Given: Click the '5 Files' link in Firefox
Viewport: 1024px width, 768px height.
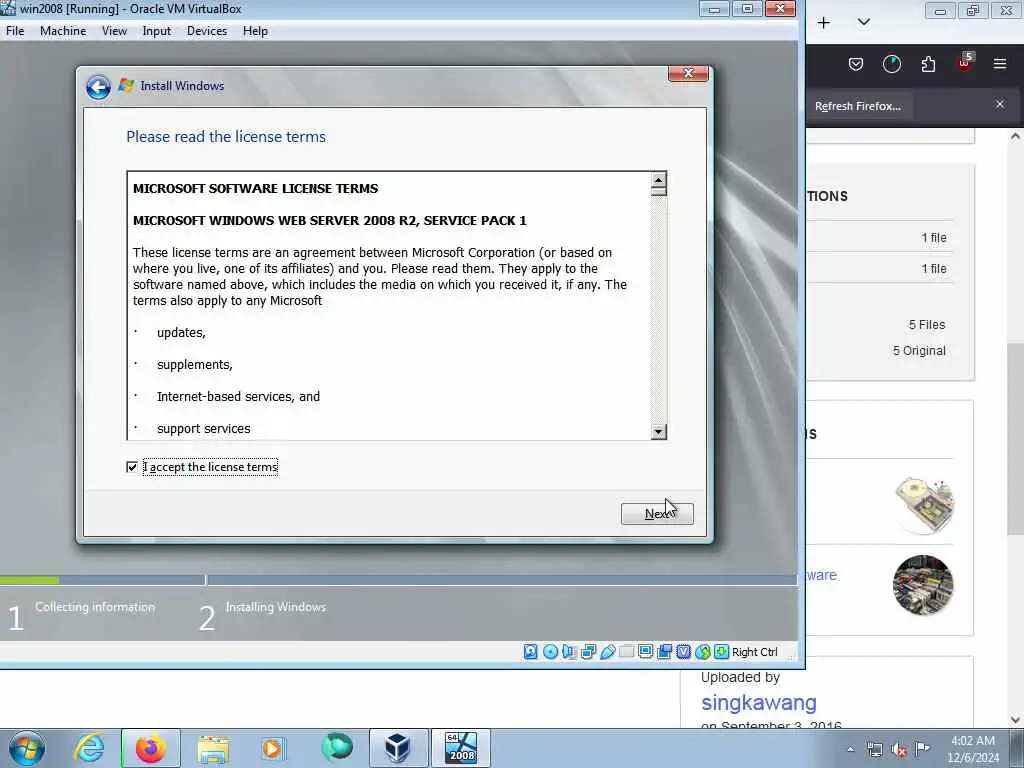Looking at the screenshot, I should click(927, 325).
